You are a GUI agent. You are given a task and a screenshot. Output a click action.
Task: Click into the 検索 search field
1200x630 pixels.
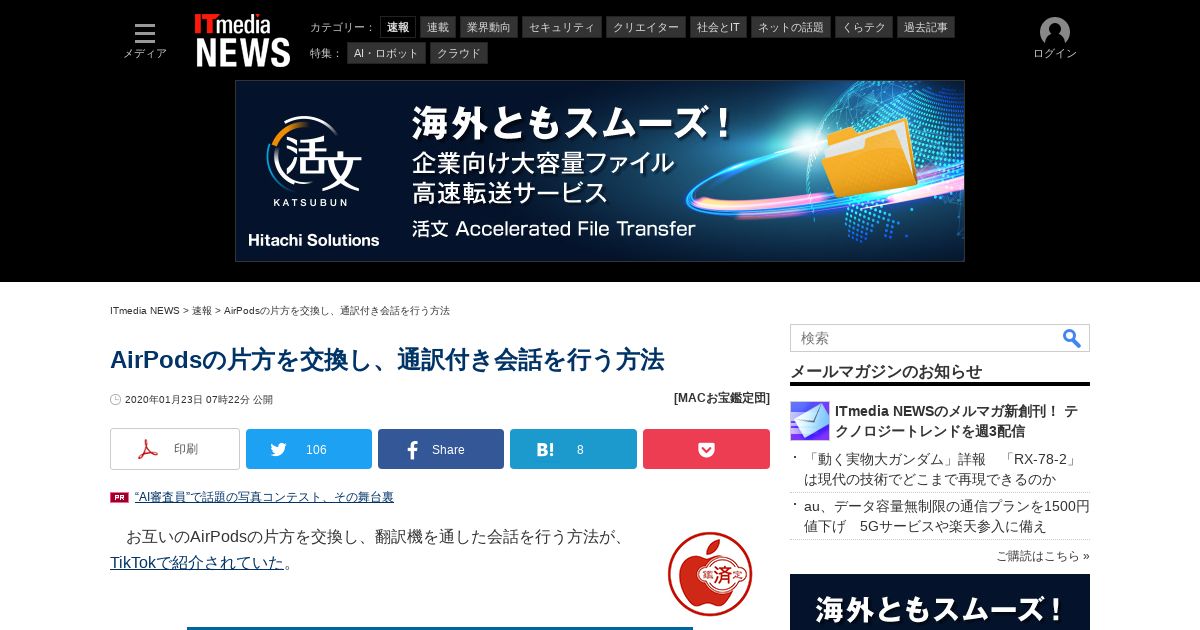tap(925, 338)
